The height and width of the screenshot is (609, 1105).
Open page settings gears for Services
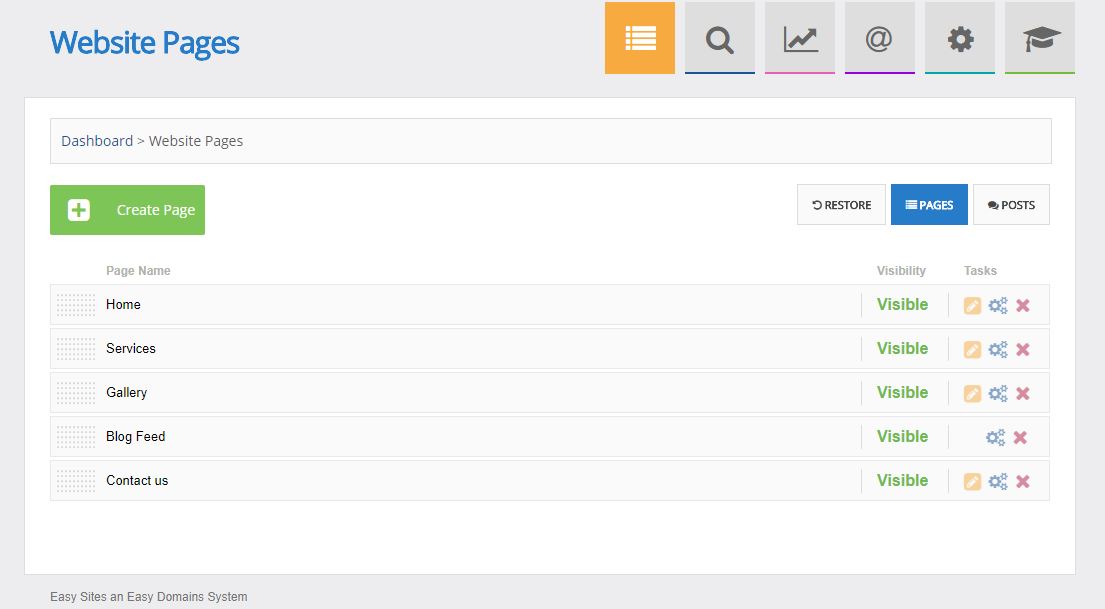[997, 350]
